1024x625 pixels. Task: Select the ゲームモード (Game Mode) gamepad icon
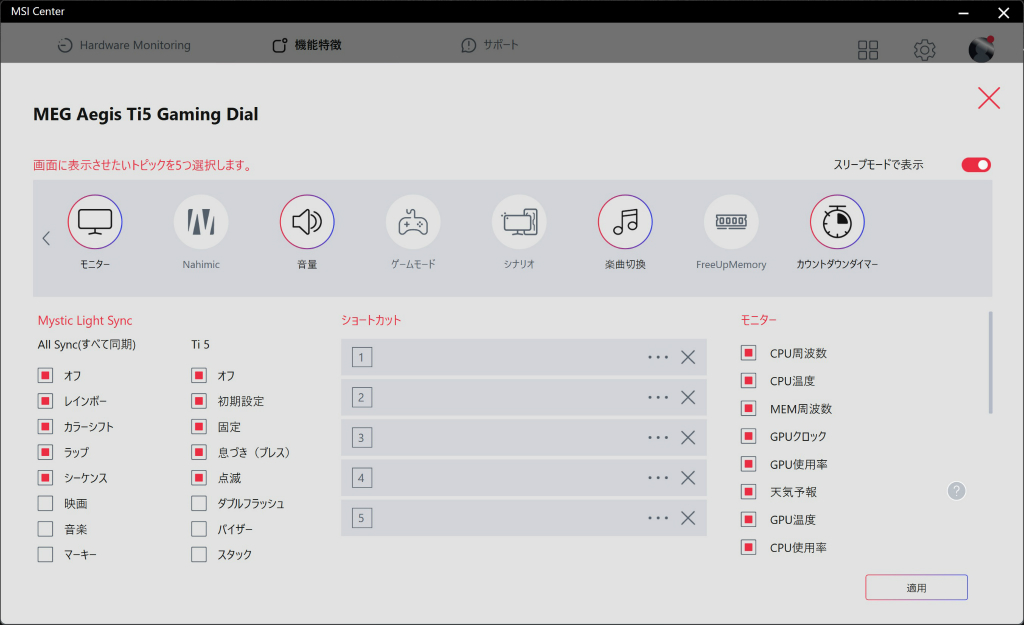click(413, 222)
